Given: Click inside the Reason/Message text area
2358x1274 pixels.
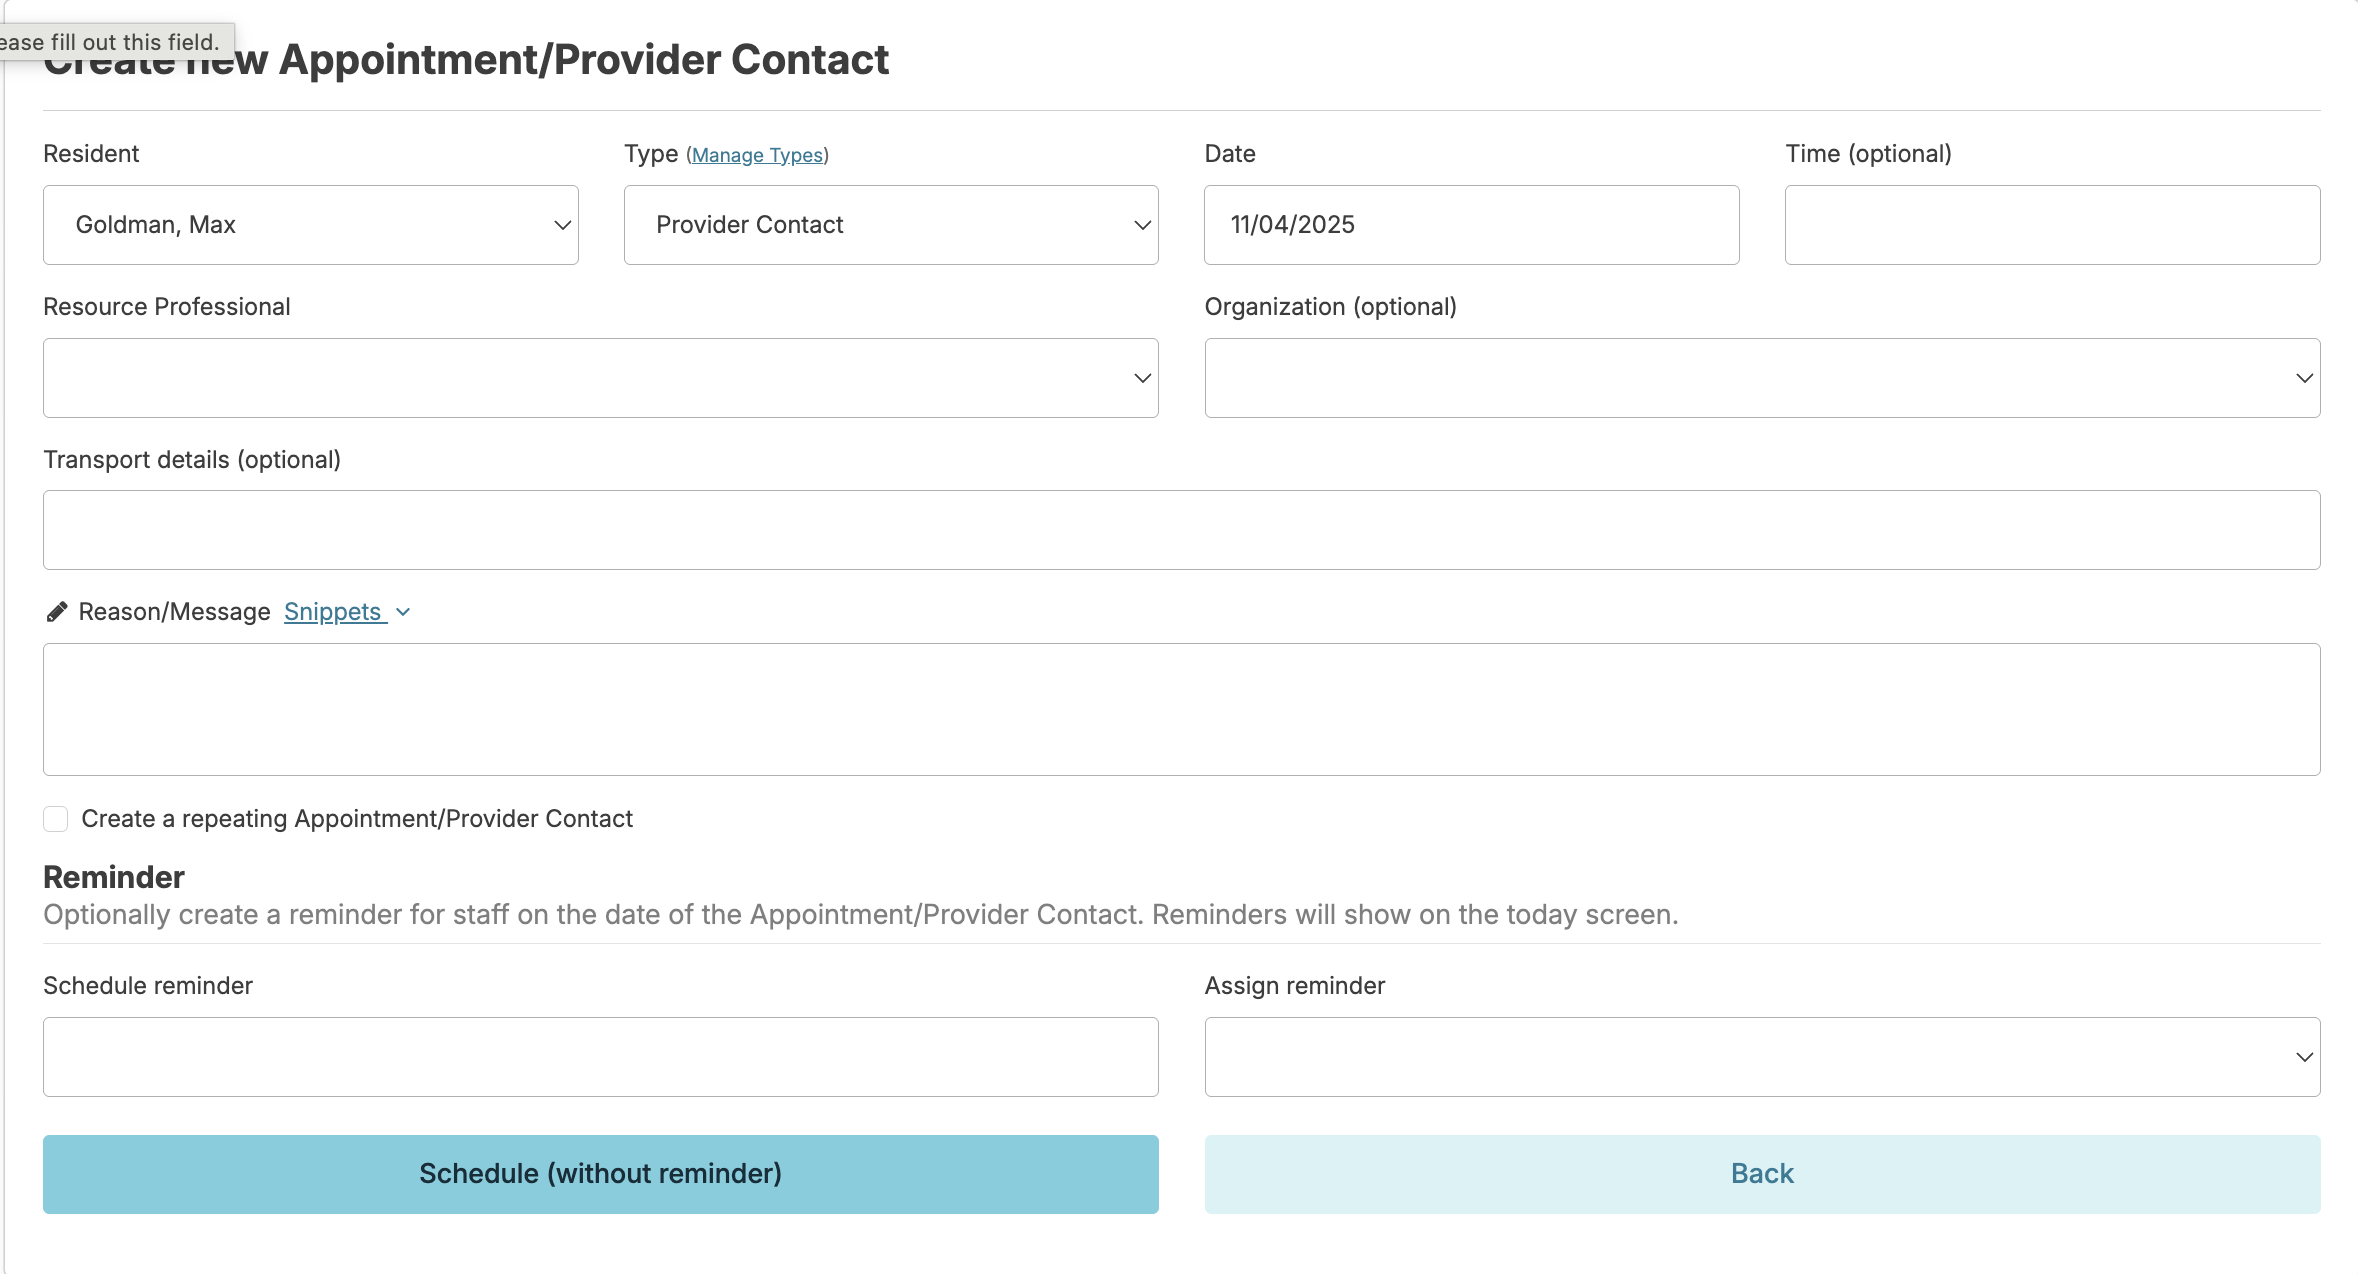Looking at the screenshot, I should pos(1181,709).
